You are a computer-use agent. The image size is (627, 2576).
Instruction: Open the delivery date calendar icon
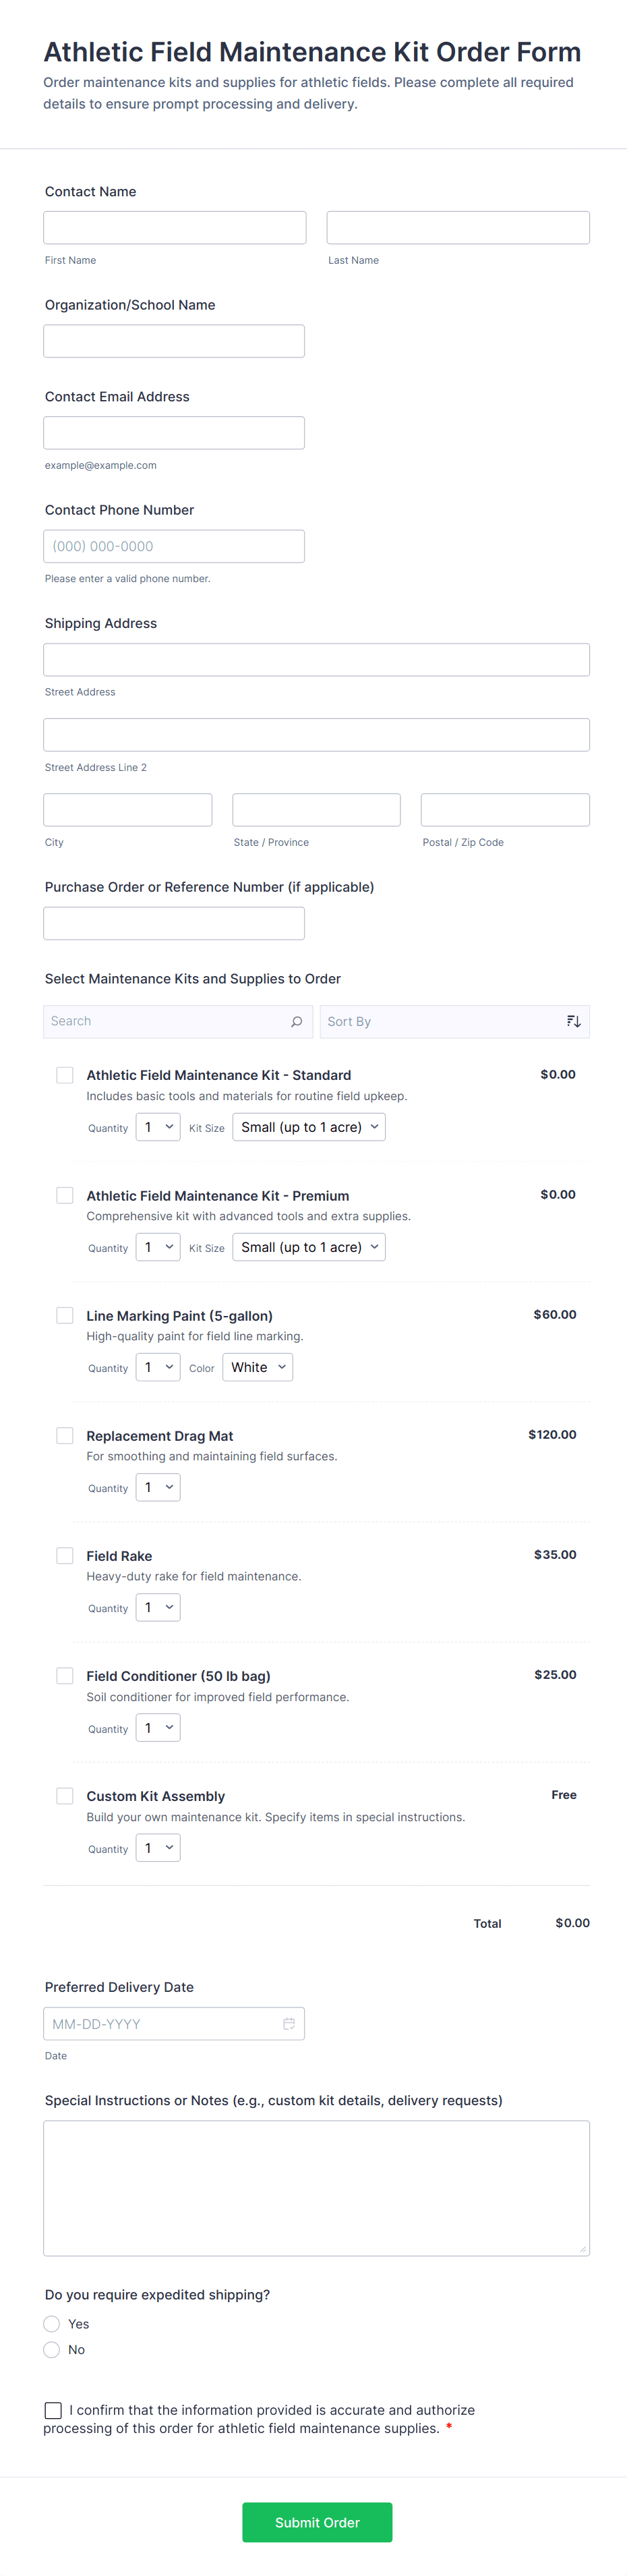click(289, 2023)
